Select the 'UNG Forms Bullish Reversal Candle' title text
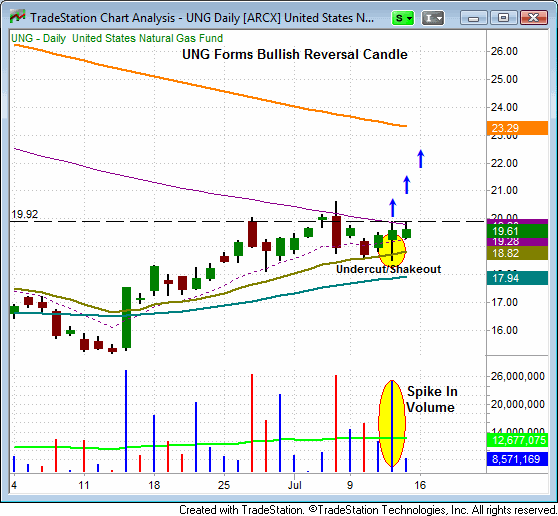Image resolution: width=558 pixels, height=516 pixels. click(295, 54)
